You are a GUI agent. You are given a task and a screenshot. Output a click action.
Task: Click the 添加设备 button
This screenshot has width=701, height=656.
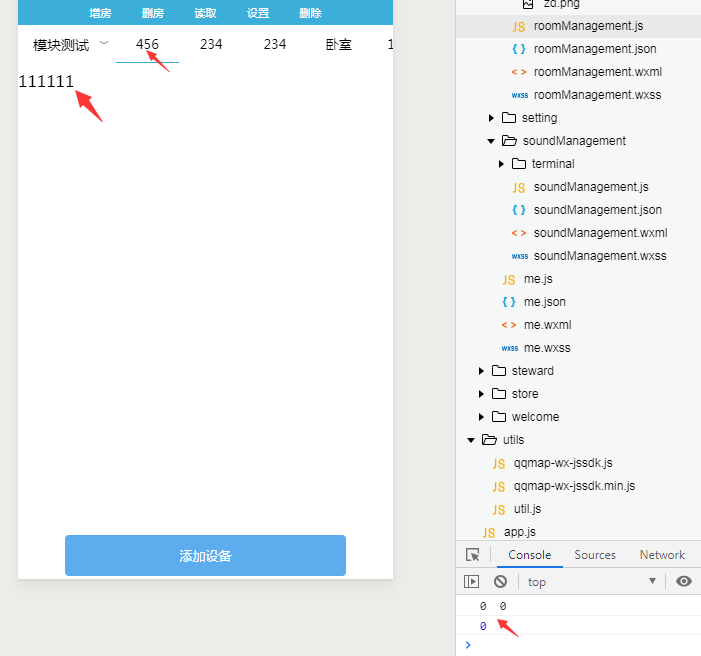coord(205,555)
